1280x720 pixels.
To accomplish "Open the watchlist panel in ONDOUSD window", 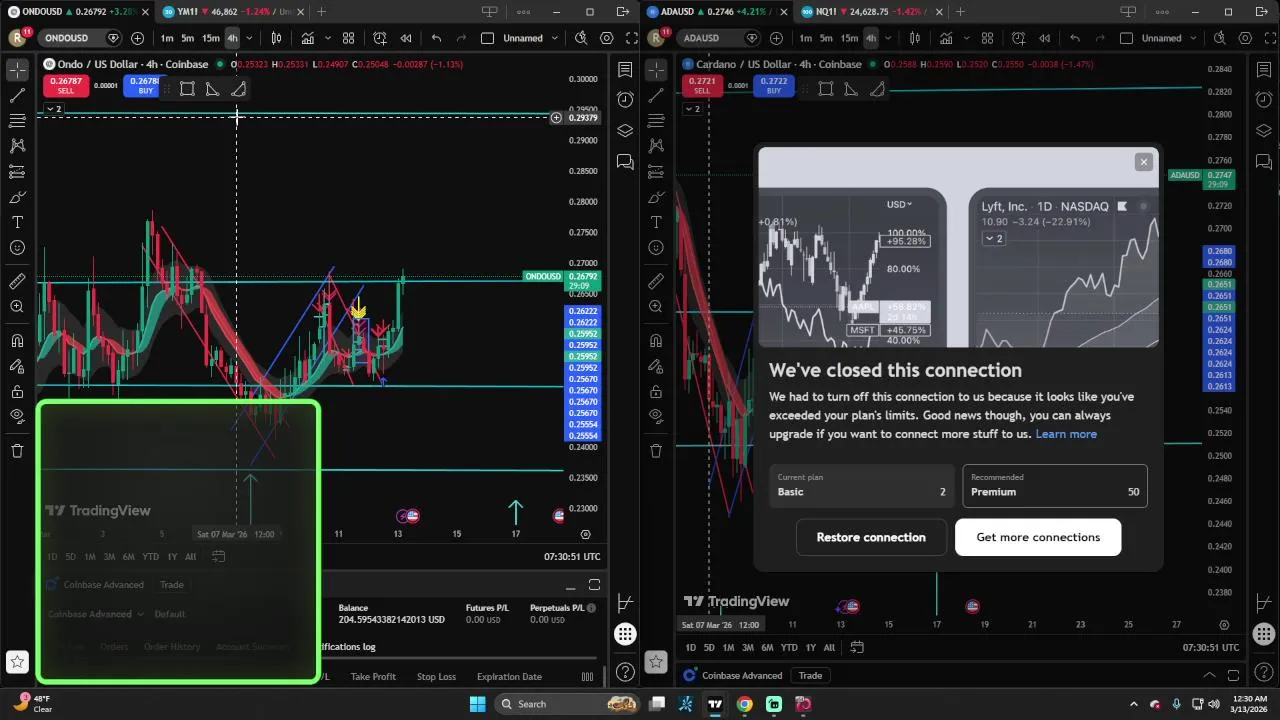I will coord(625,70).
